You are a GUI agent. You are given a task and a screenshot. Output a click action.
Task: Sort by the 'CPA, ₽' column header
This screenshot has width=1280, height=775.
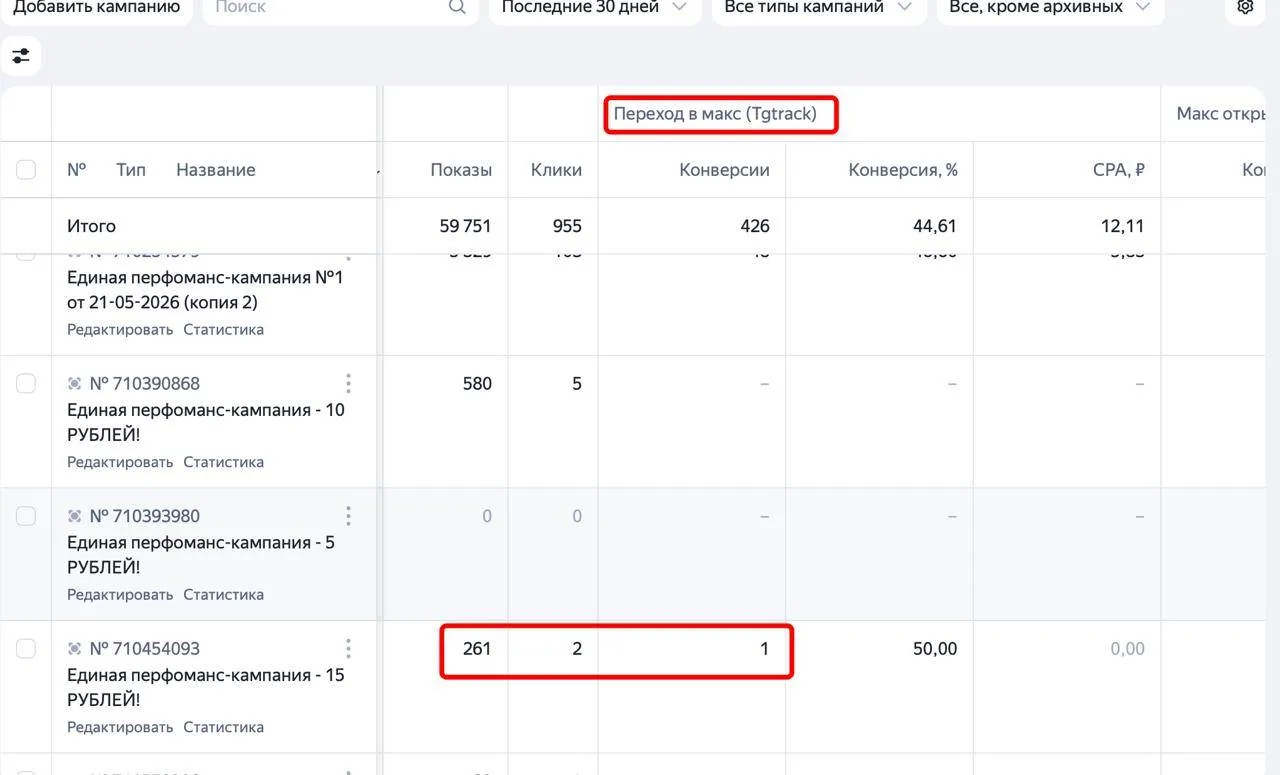click(x=1119, y=170)
